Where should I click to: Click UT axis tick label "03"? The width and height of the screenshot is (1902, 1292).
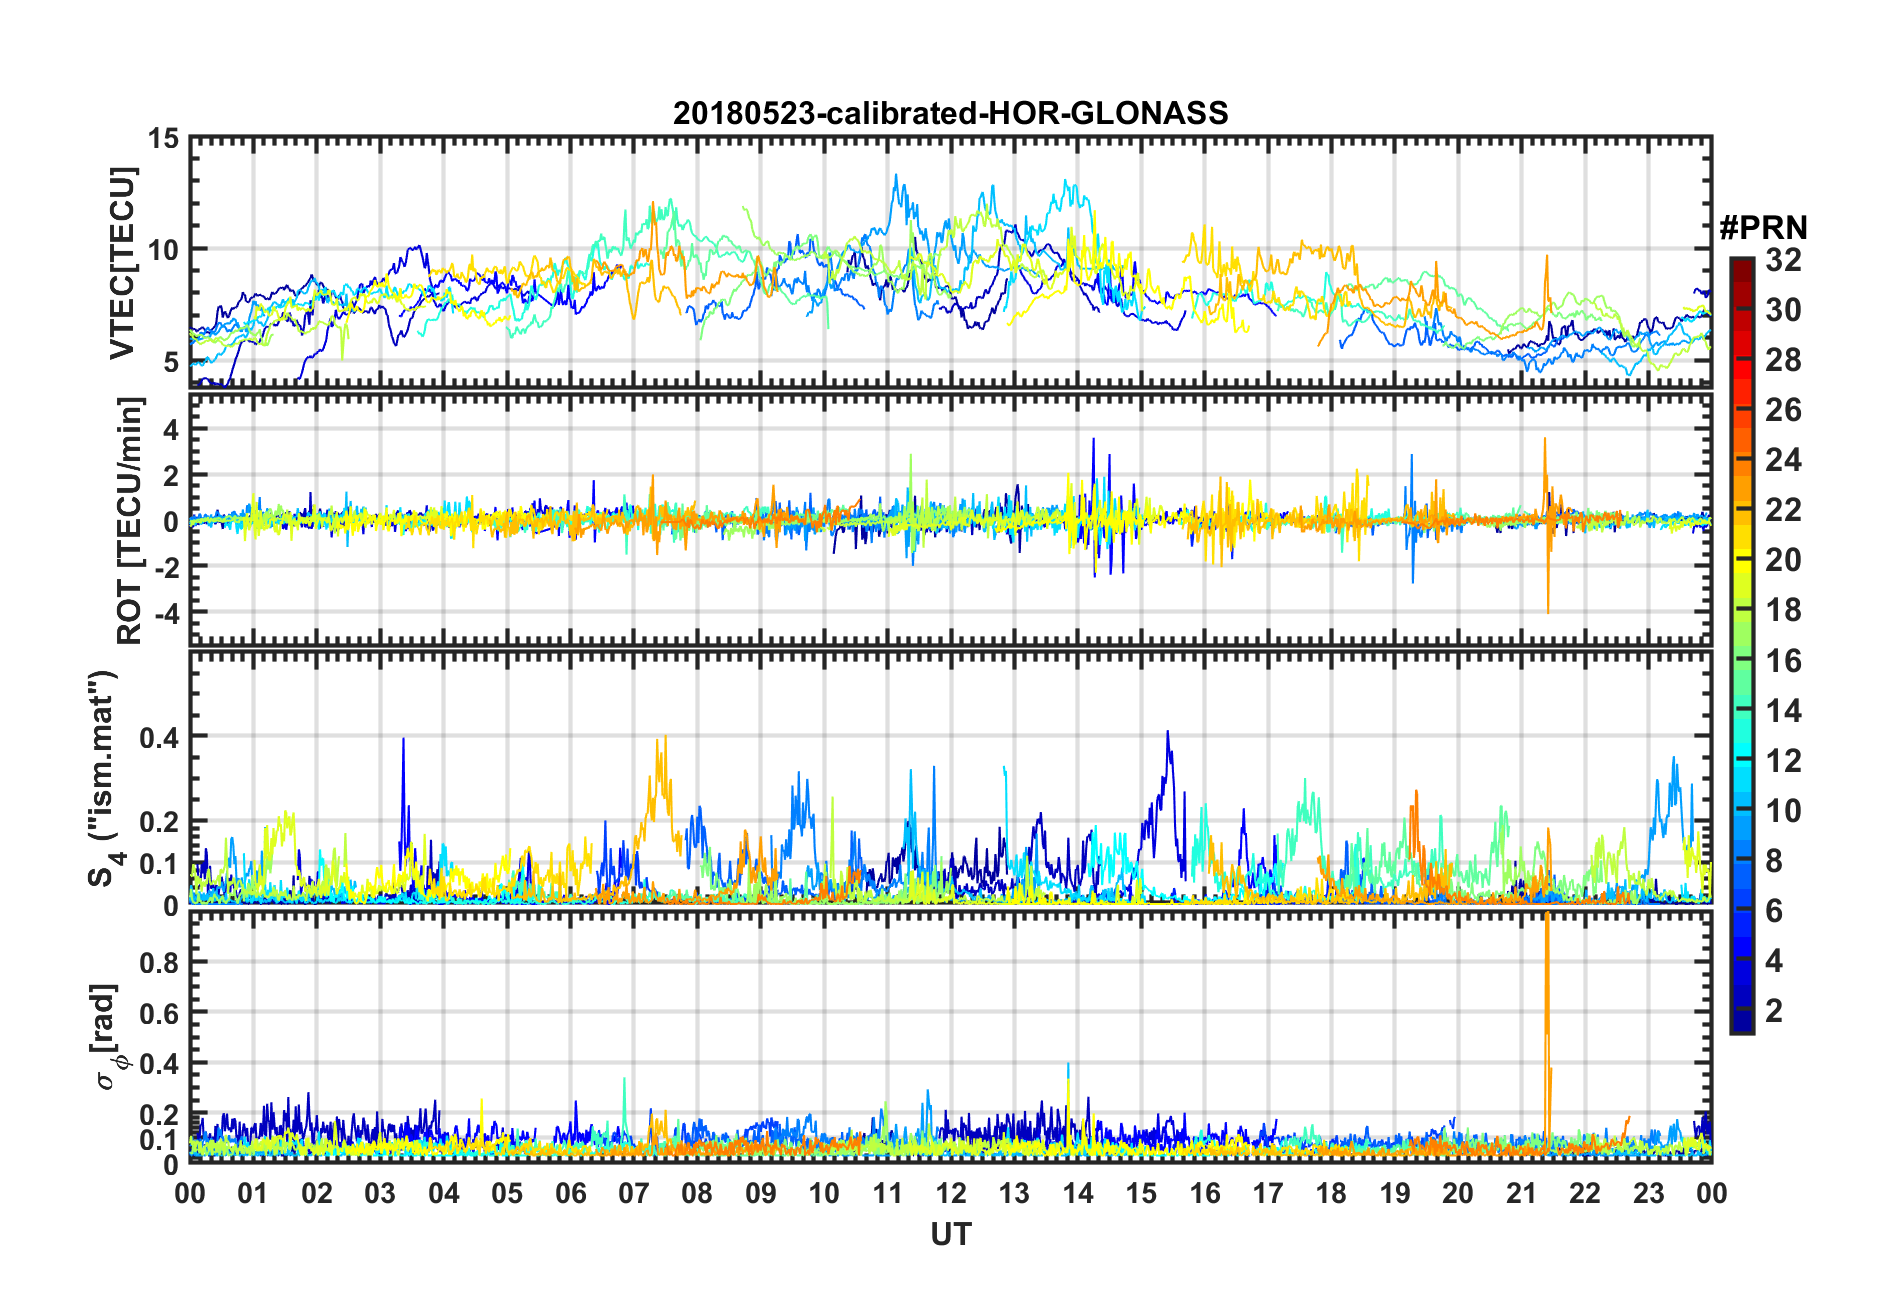coord(380,1193)
